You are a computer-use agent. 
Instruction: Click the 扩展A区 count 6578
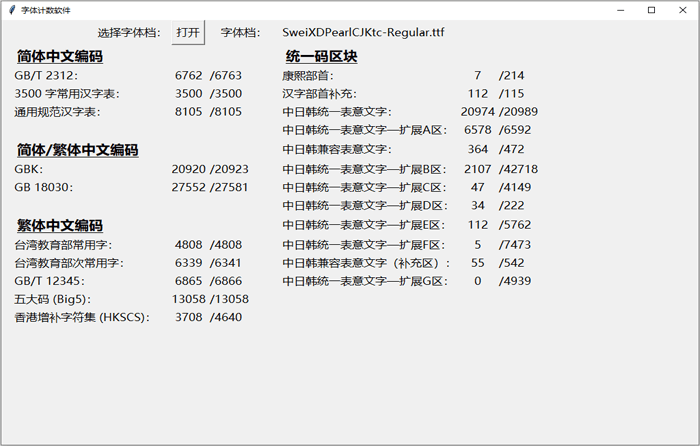pyautogui.click(x=478, y=130)
